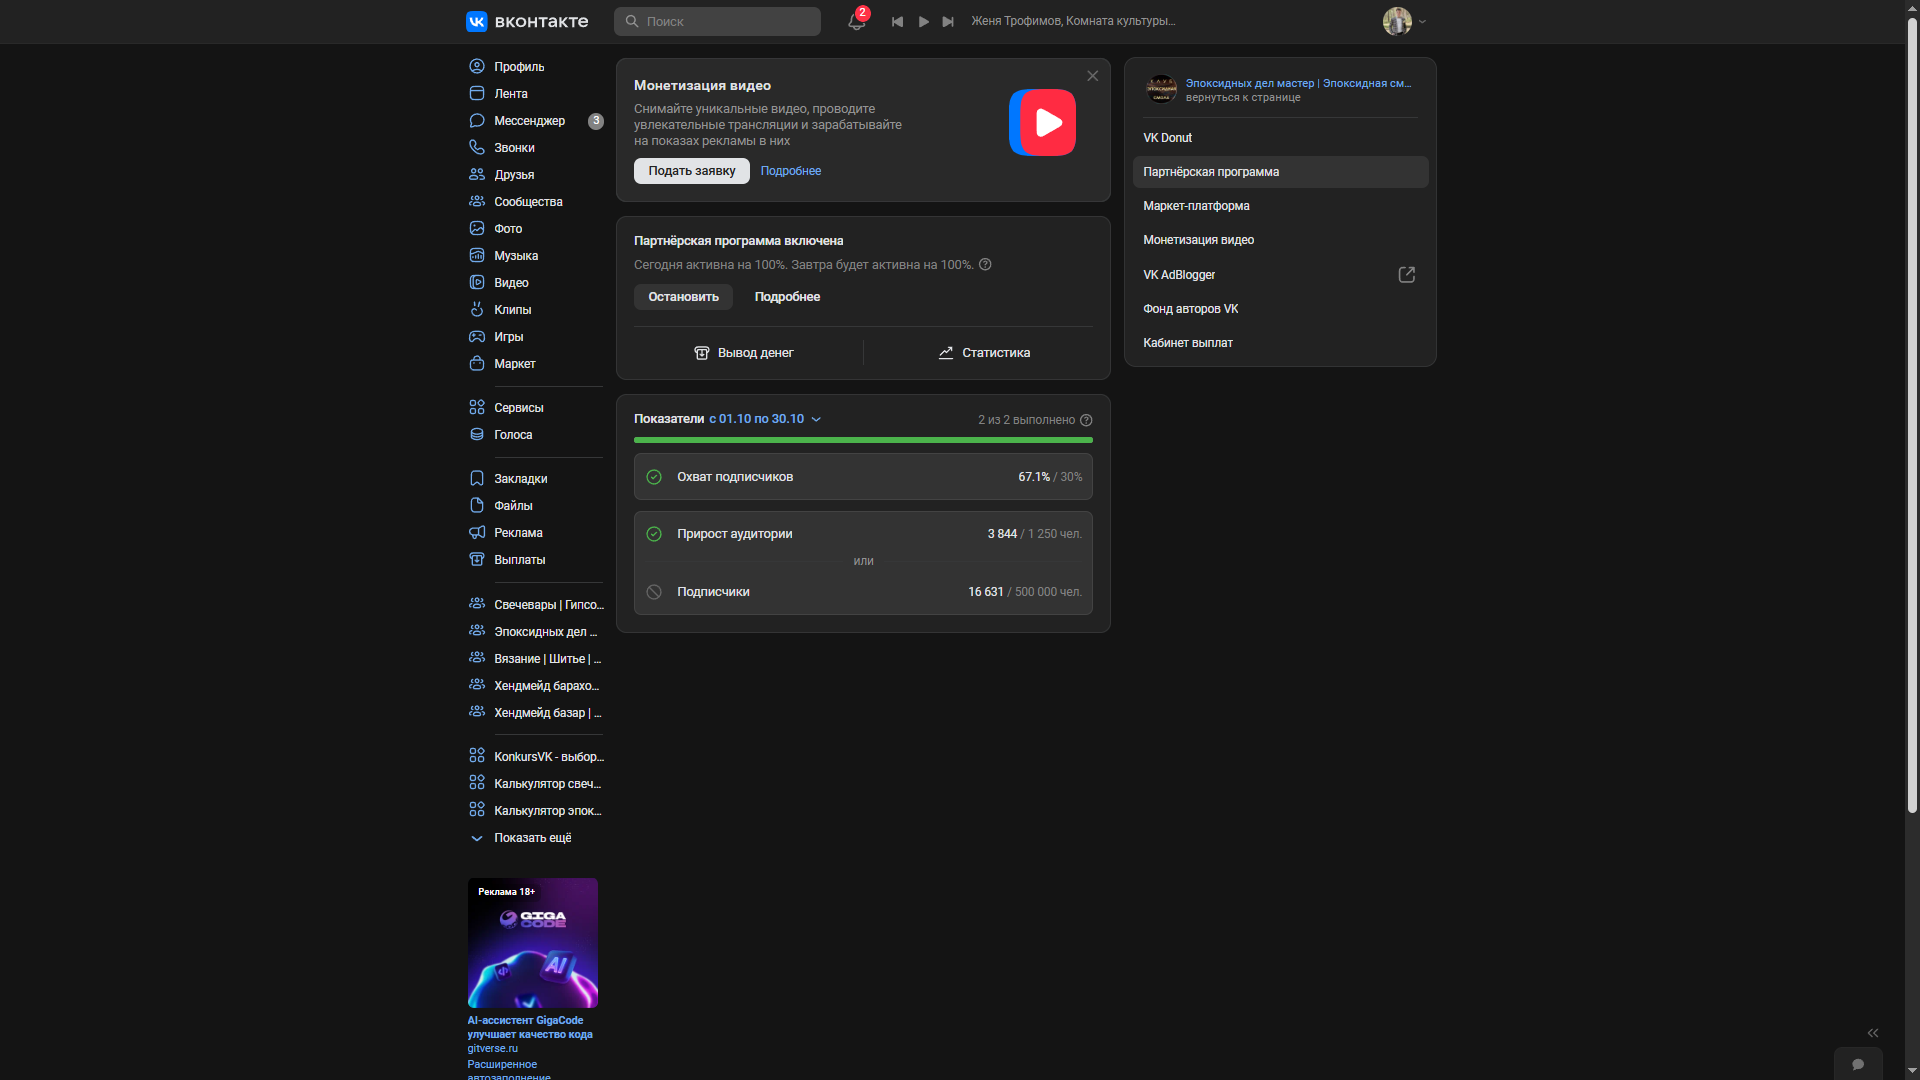The width and height of the screenshot is (1920, 1080).
Task: Click the external-link icon beside VK AdBlogger
Action: tap(1406, 275)
